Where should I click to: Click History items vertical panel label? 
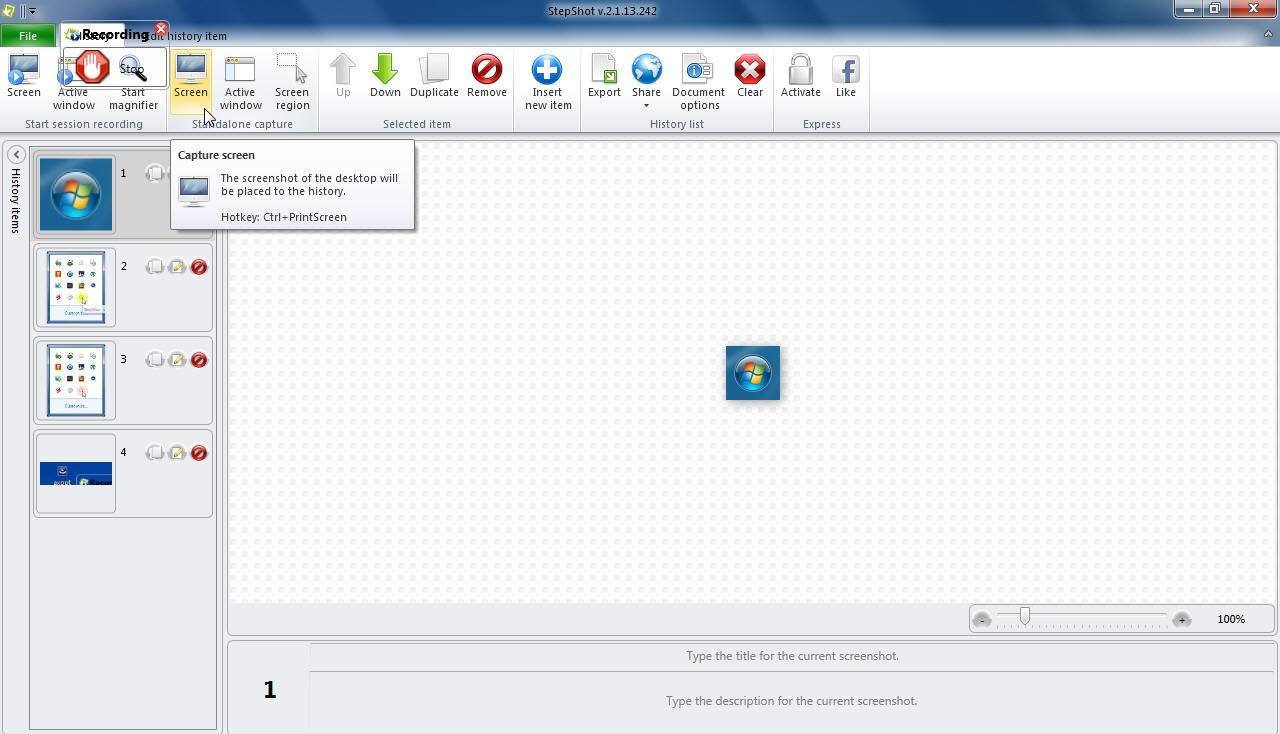coord(15,201)
